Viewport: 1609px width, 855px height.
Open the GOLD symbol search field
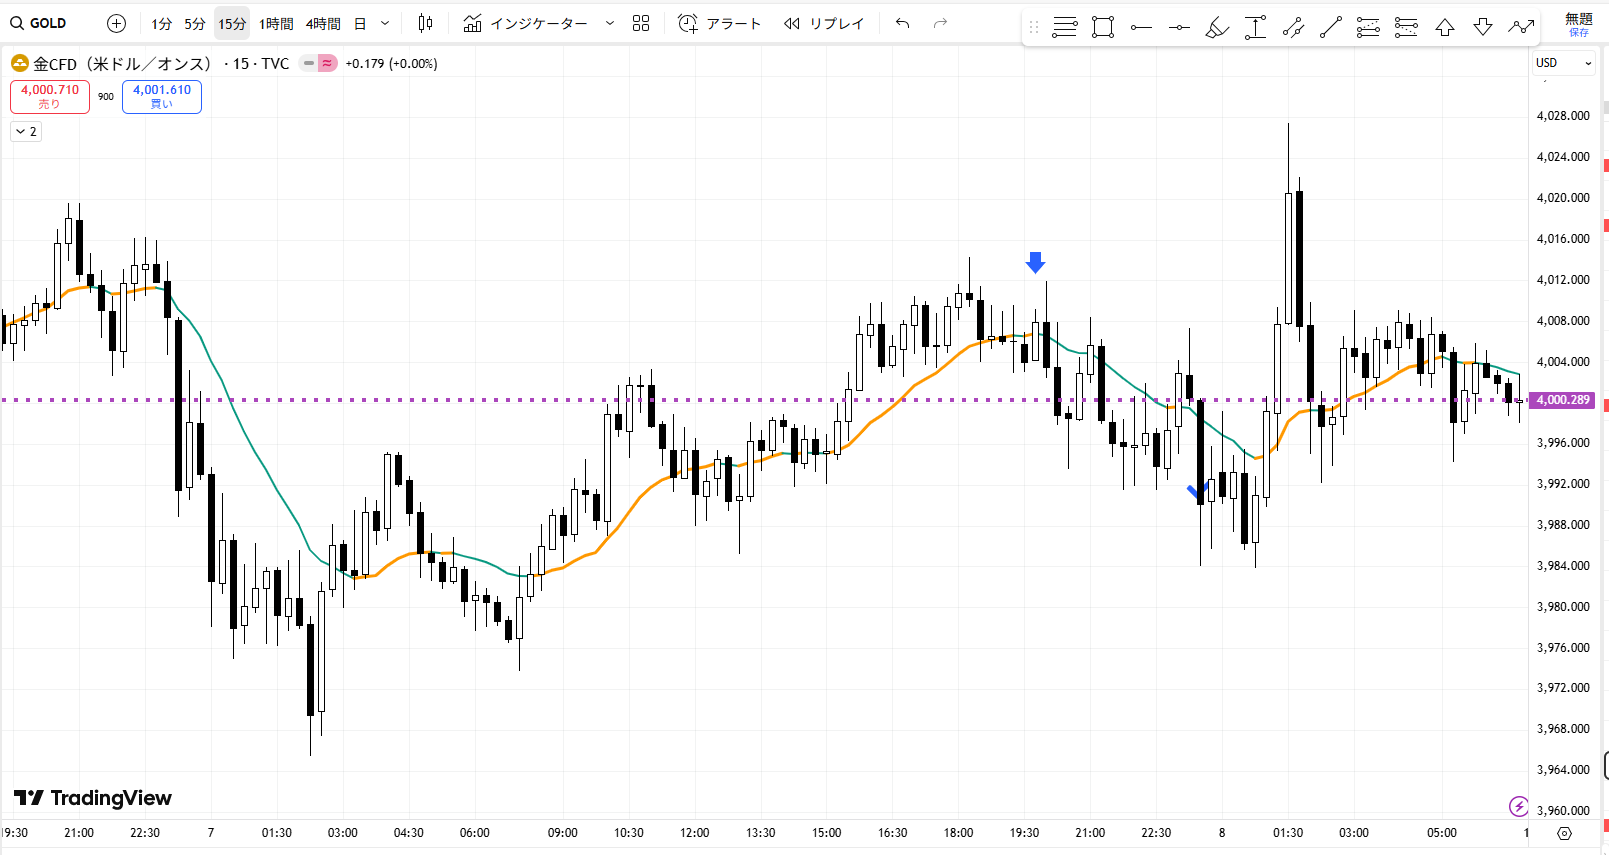39,23
